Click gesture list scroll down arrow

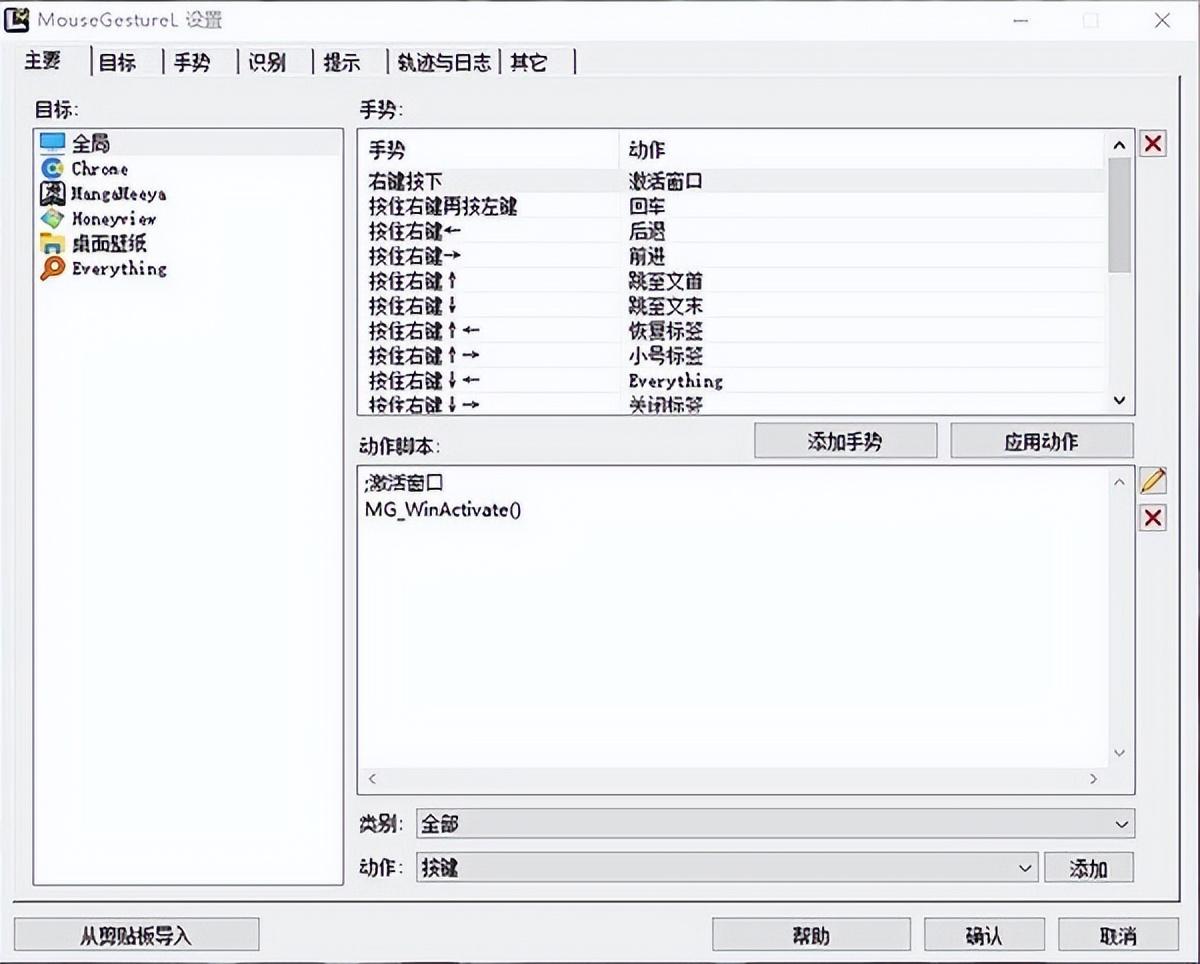[x=1120, y=400]
